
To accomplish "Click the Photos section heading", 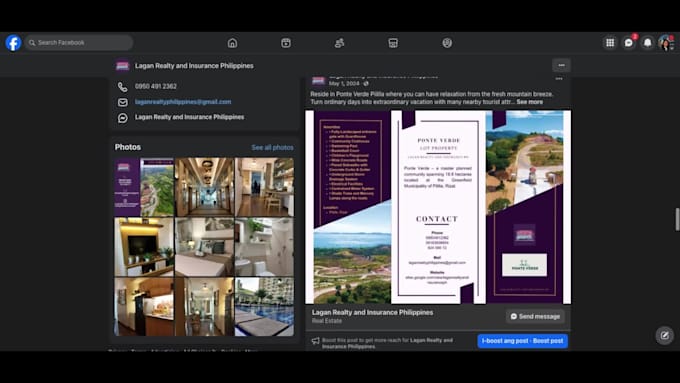I will coord(128,147).
